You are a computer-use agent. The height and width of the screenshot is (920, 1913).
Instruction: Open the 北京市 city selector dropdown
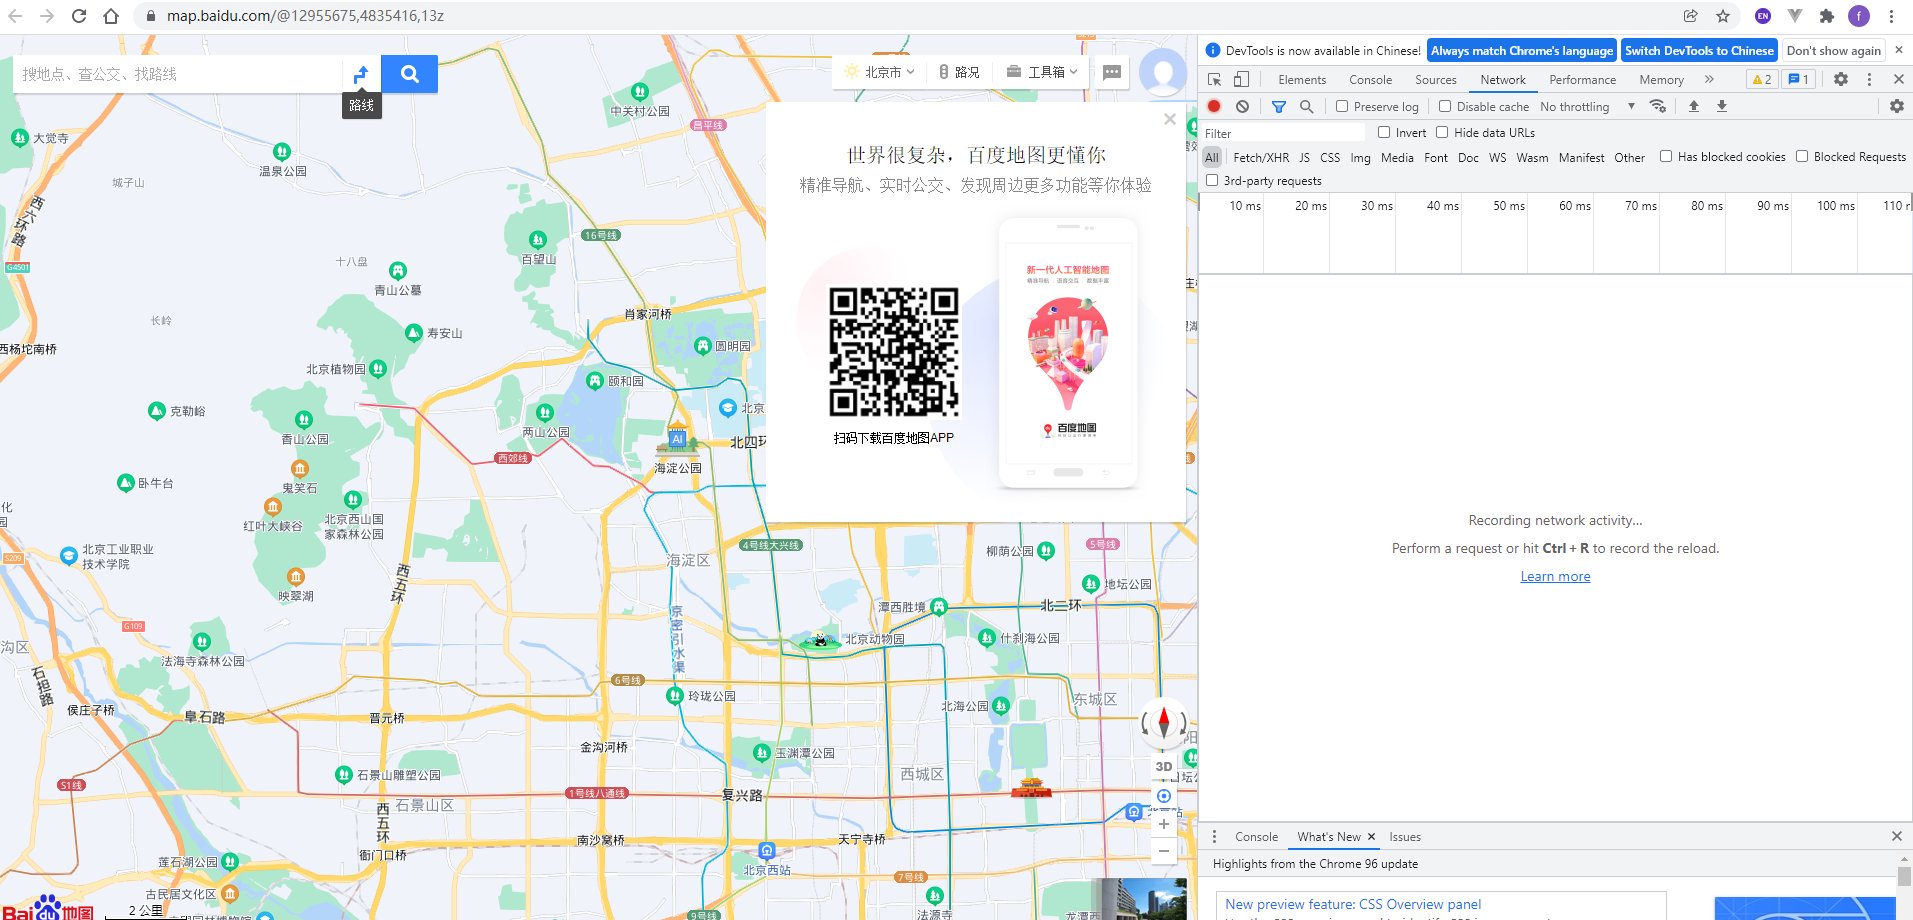[x=881, y=71]
